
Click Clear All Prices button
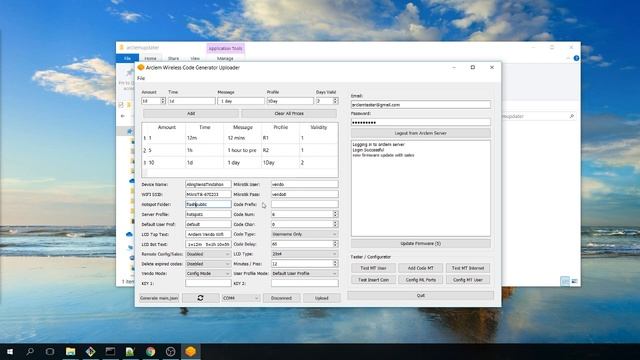coord(289,113)
